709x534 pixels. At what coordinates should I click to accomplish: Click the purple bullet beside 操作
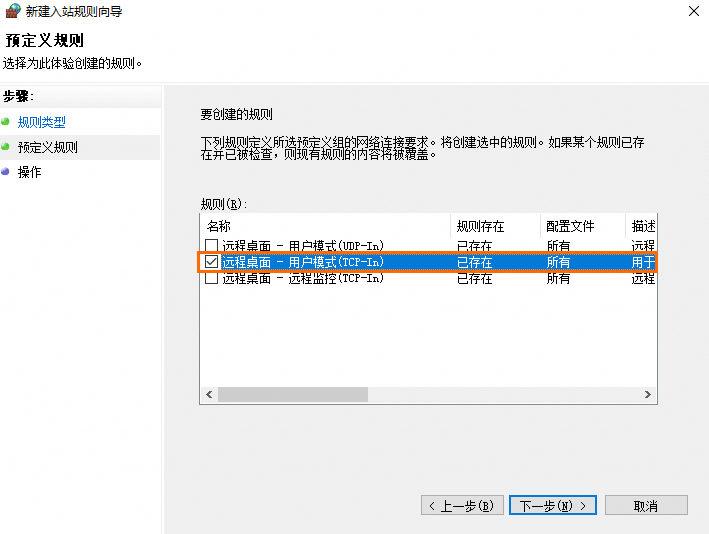[x=6, y=172]
